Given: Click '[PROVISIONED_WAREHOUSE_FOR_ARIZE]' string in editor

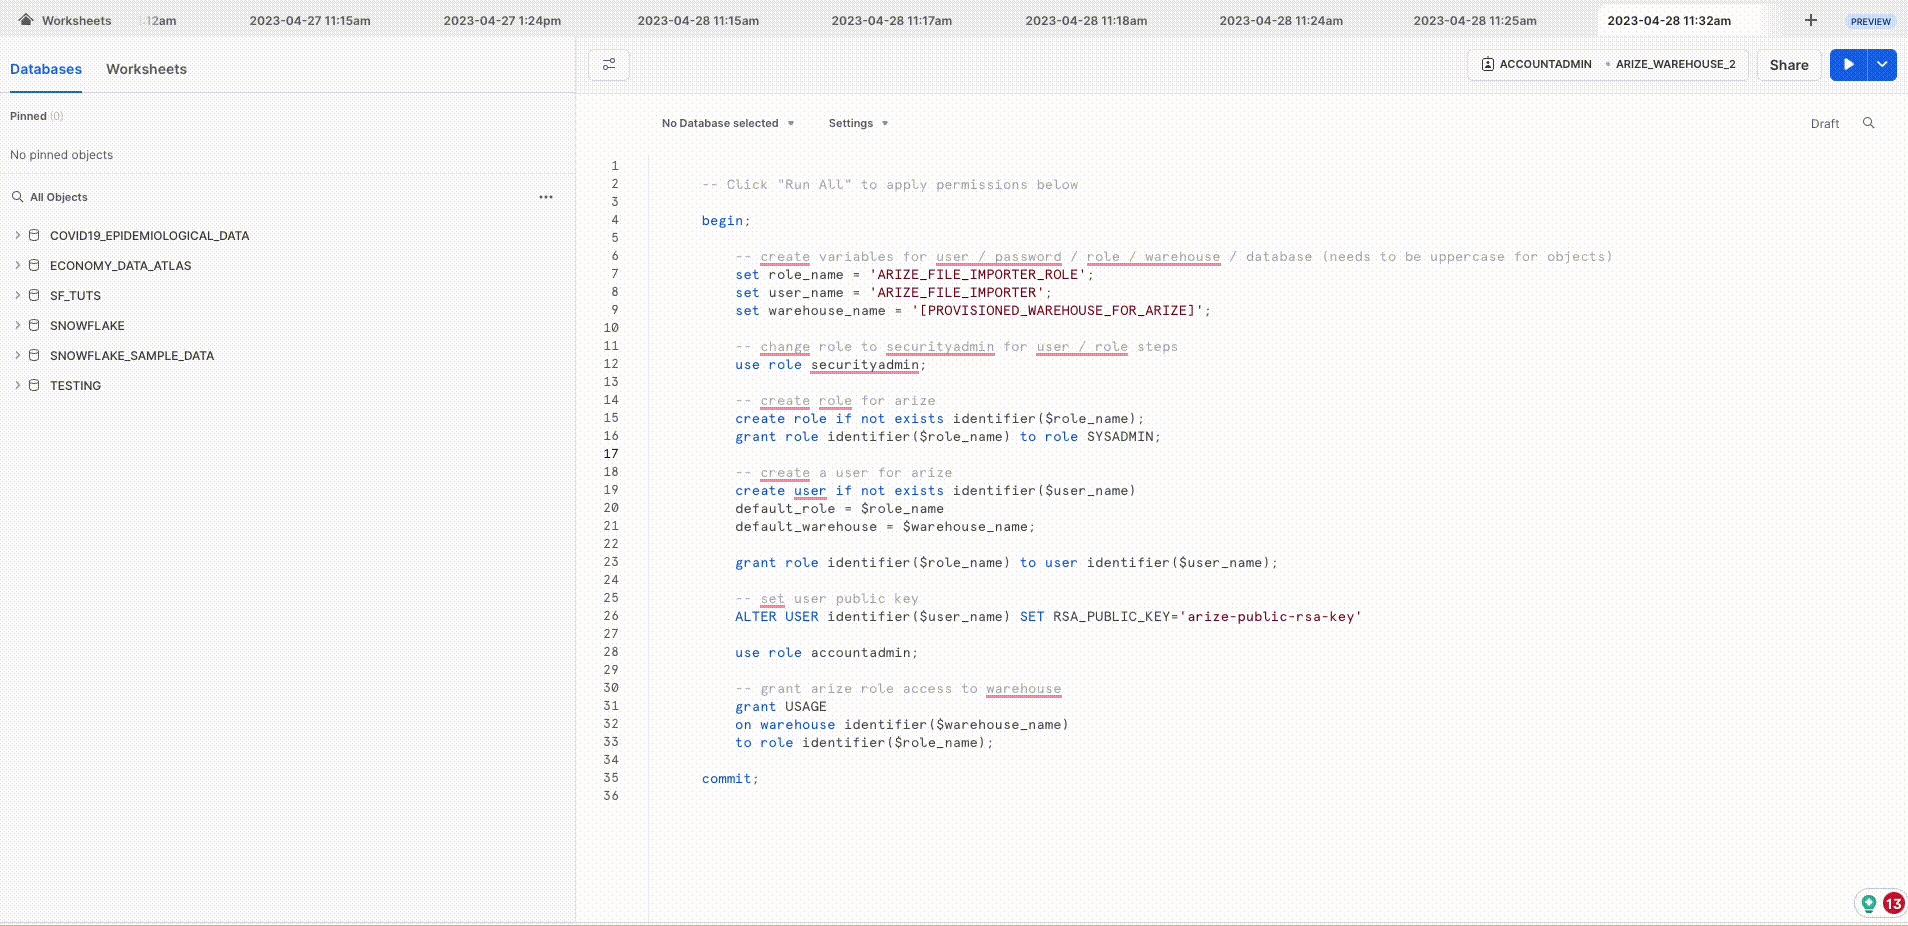Looking at the screenshot, I should (x=1057, y=311).
